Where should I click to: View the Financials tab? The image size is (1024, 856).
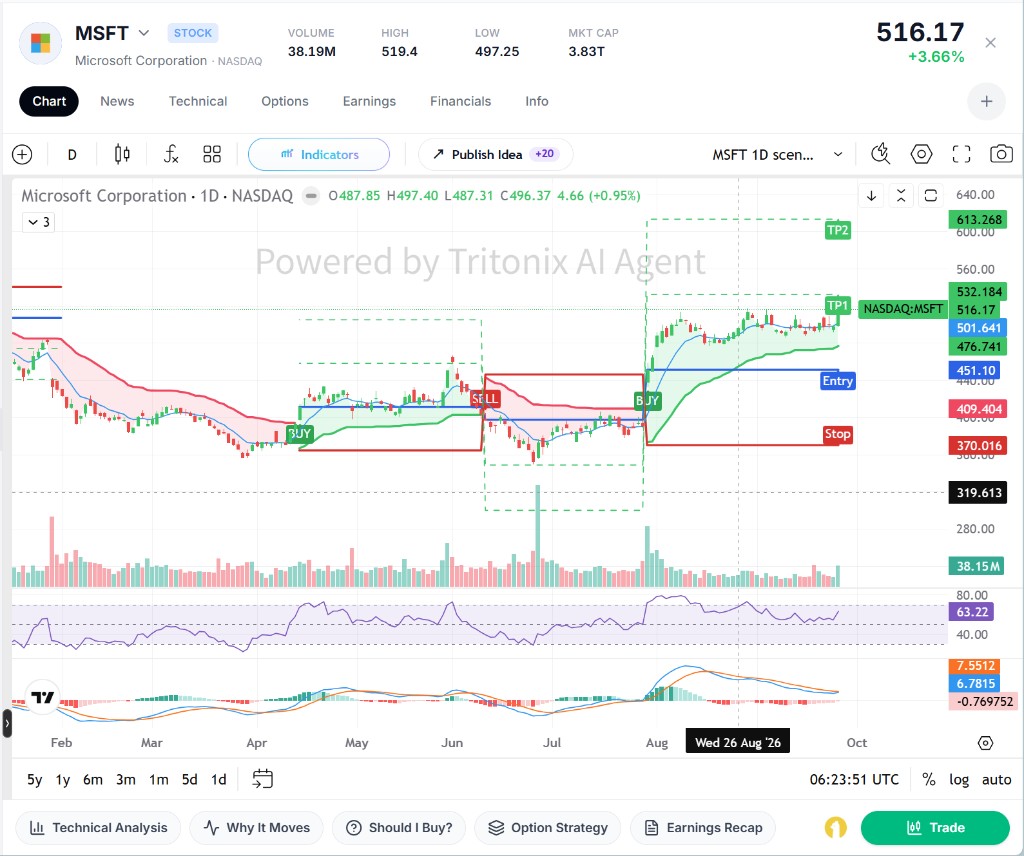pos(460,101)
